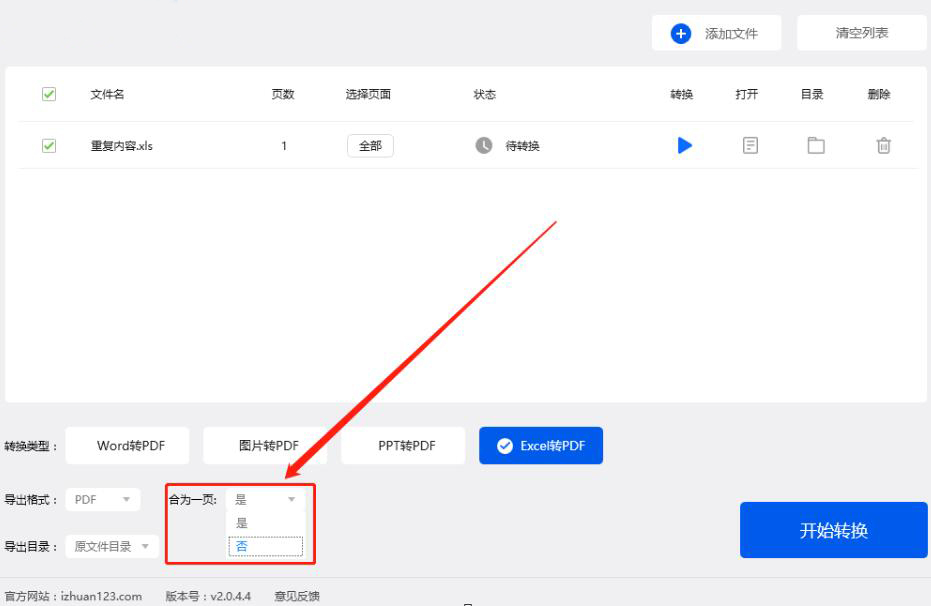Click the 文件名 column header
Image resolution: width=931 pixels, height=606 pixels.
click(107, 94)
